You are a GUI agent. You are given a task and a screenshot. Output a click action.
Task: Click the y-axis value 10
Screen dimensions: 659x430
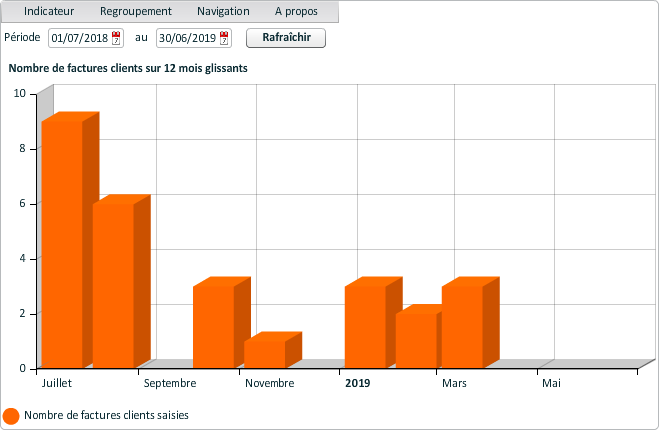[x=19, y=93]
